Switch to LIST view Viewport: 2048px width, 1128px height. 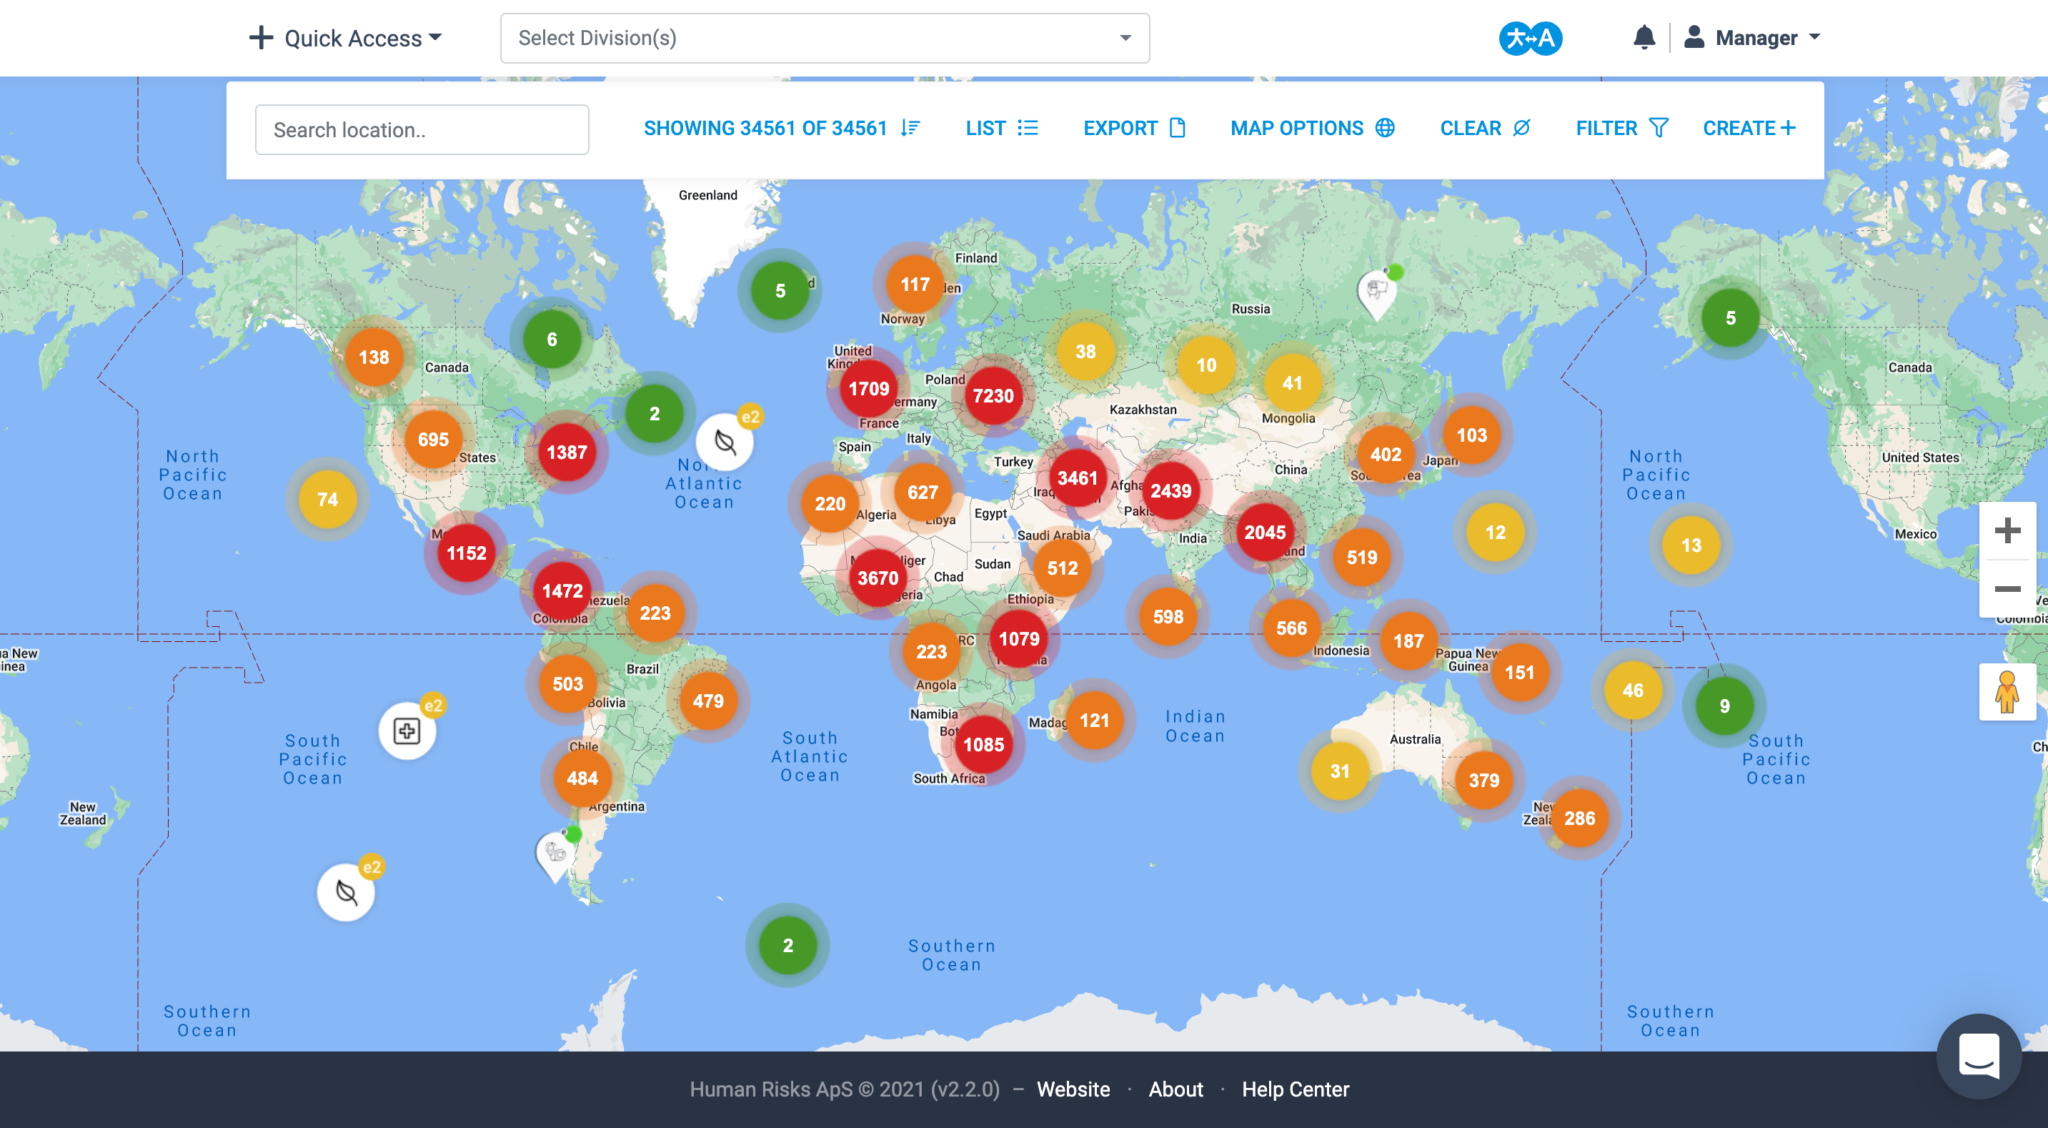click(1001, 128)
